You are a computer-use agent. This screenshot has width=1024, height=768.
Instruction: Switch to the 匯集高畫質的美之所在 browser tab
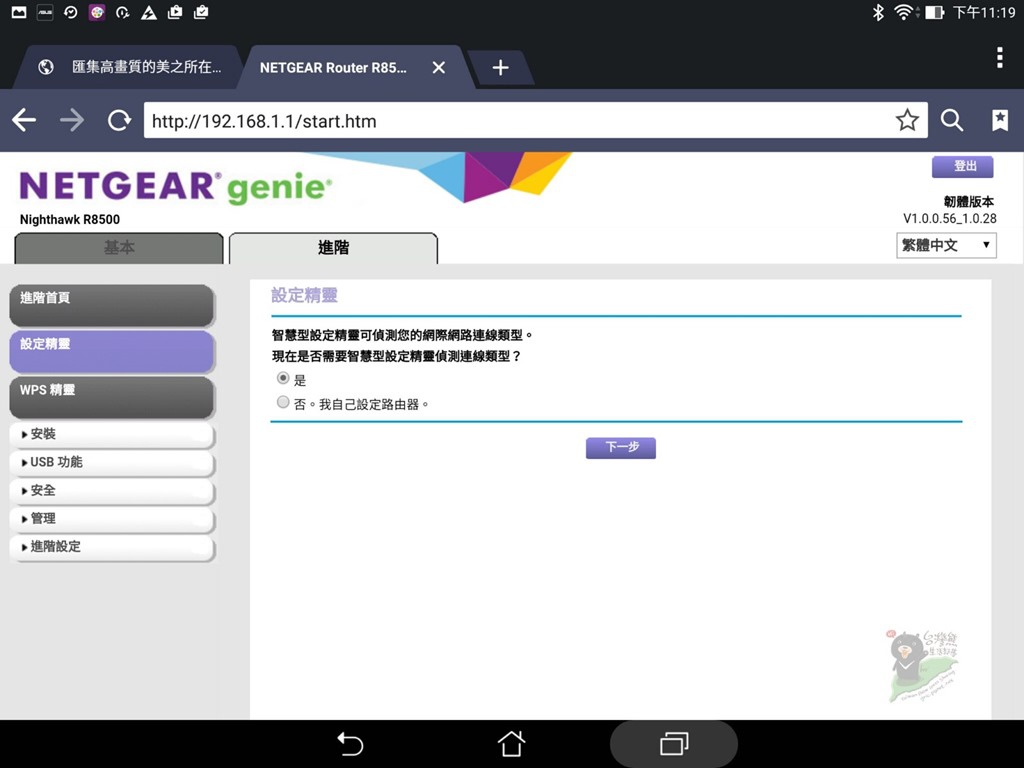tap(127, 67)
